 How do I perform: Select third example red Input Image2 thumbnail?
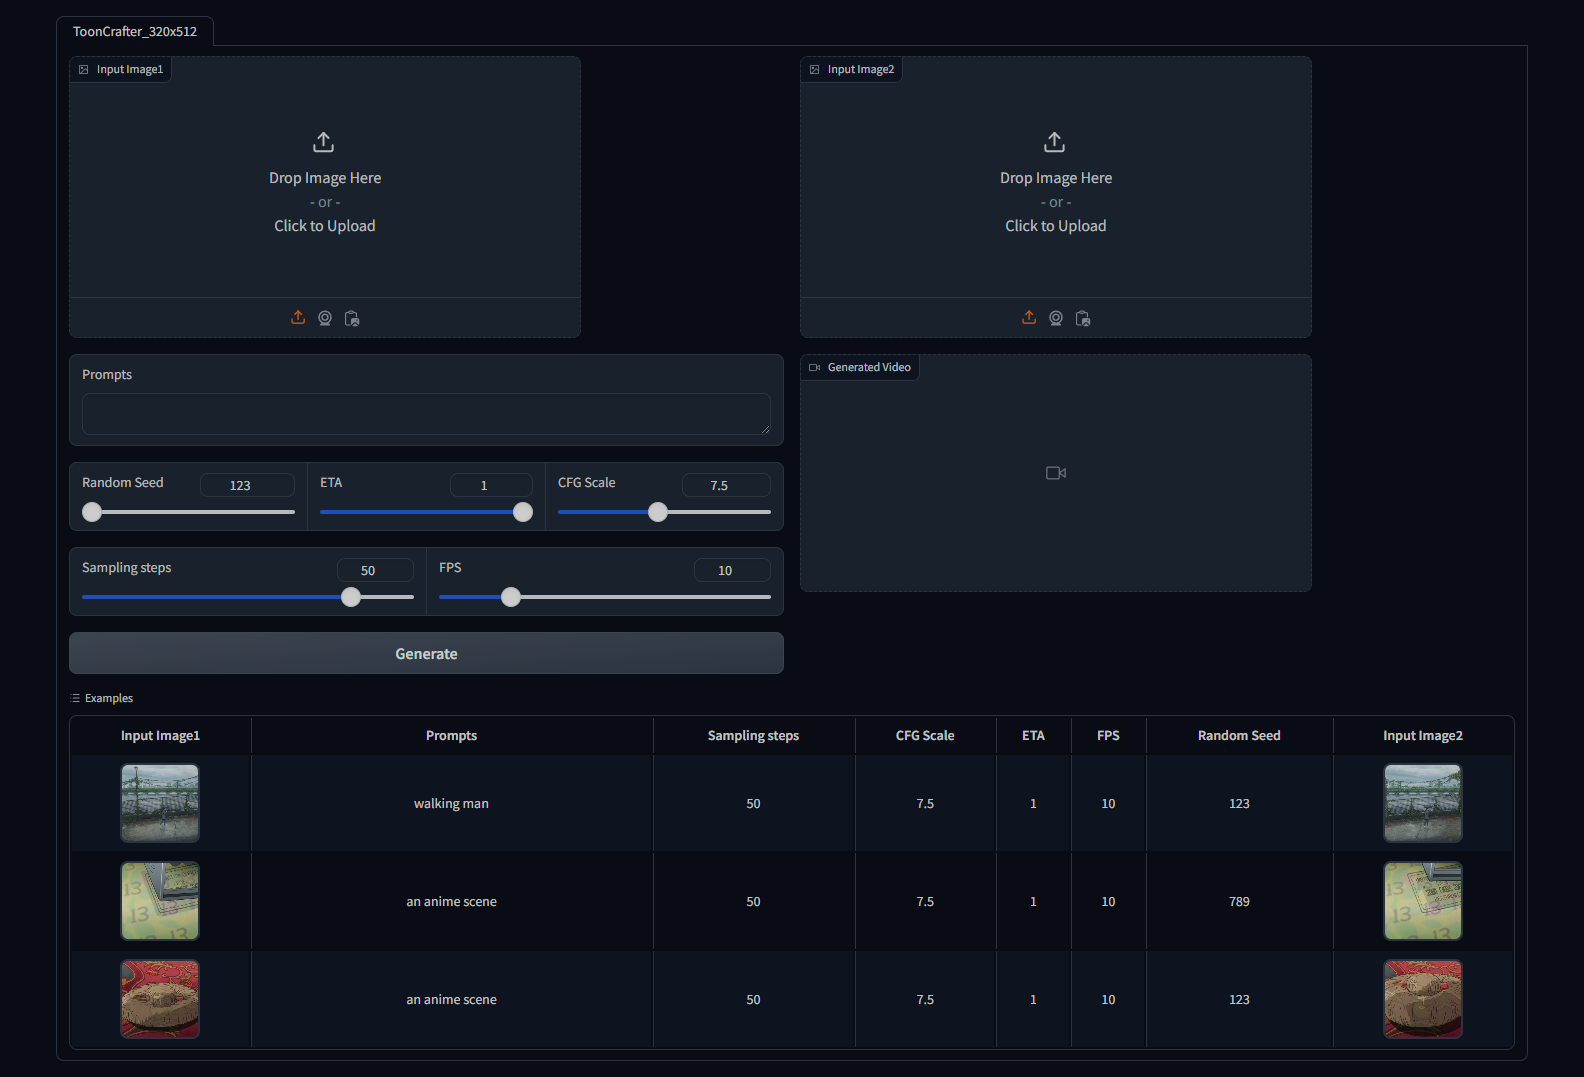(x=1423, y=999)
